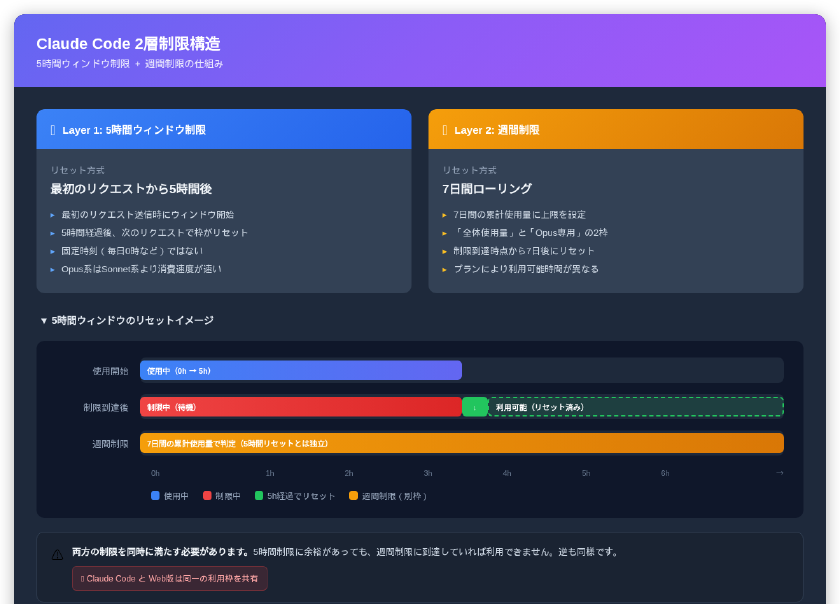This screenshot has width=840, height=604.
Task: Select the Layer 1: 5時間ウィンドウ制限 header tab
Action: tap(222, 128)
